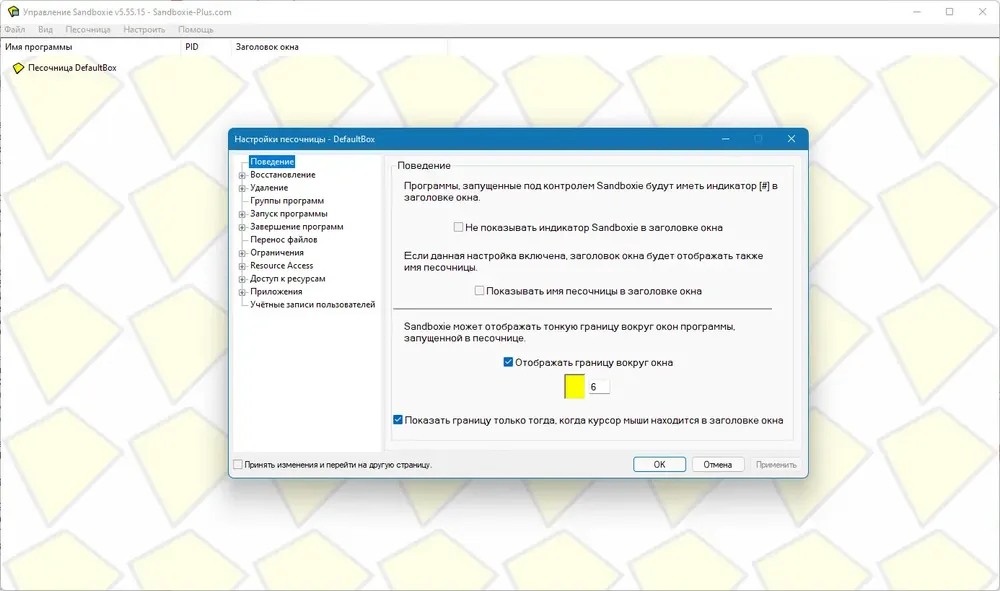Confirm settings with OK button
The image size is (1000, 591).
(x=659, y=465)
